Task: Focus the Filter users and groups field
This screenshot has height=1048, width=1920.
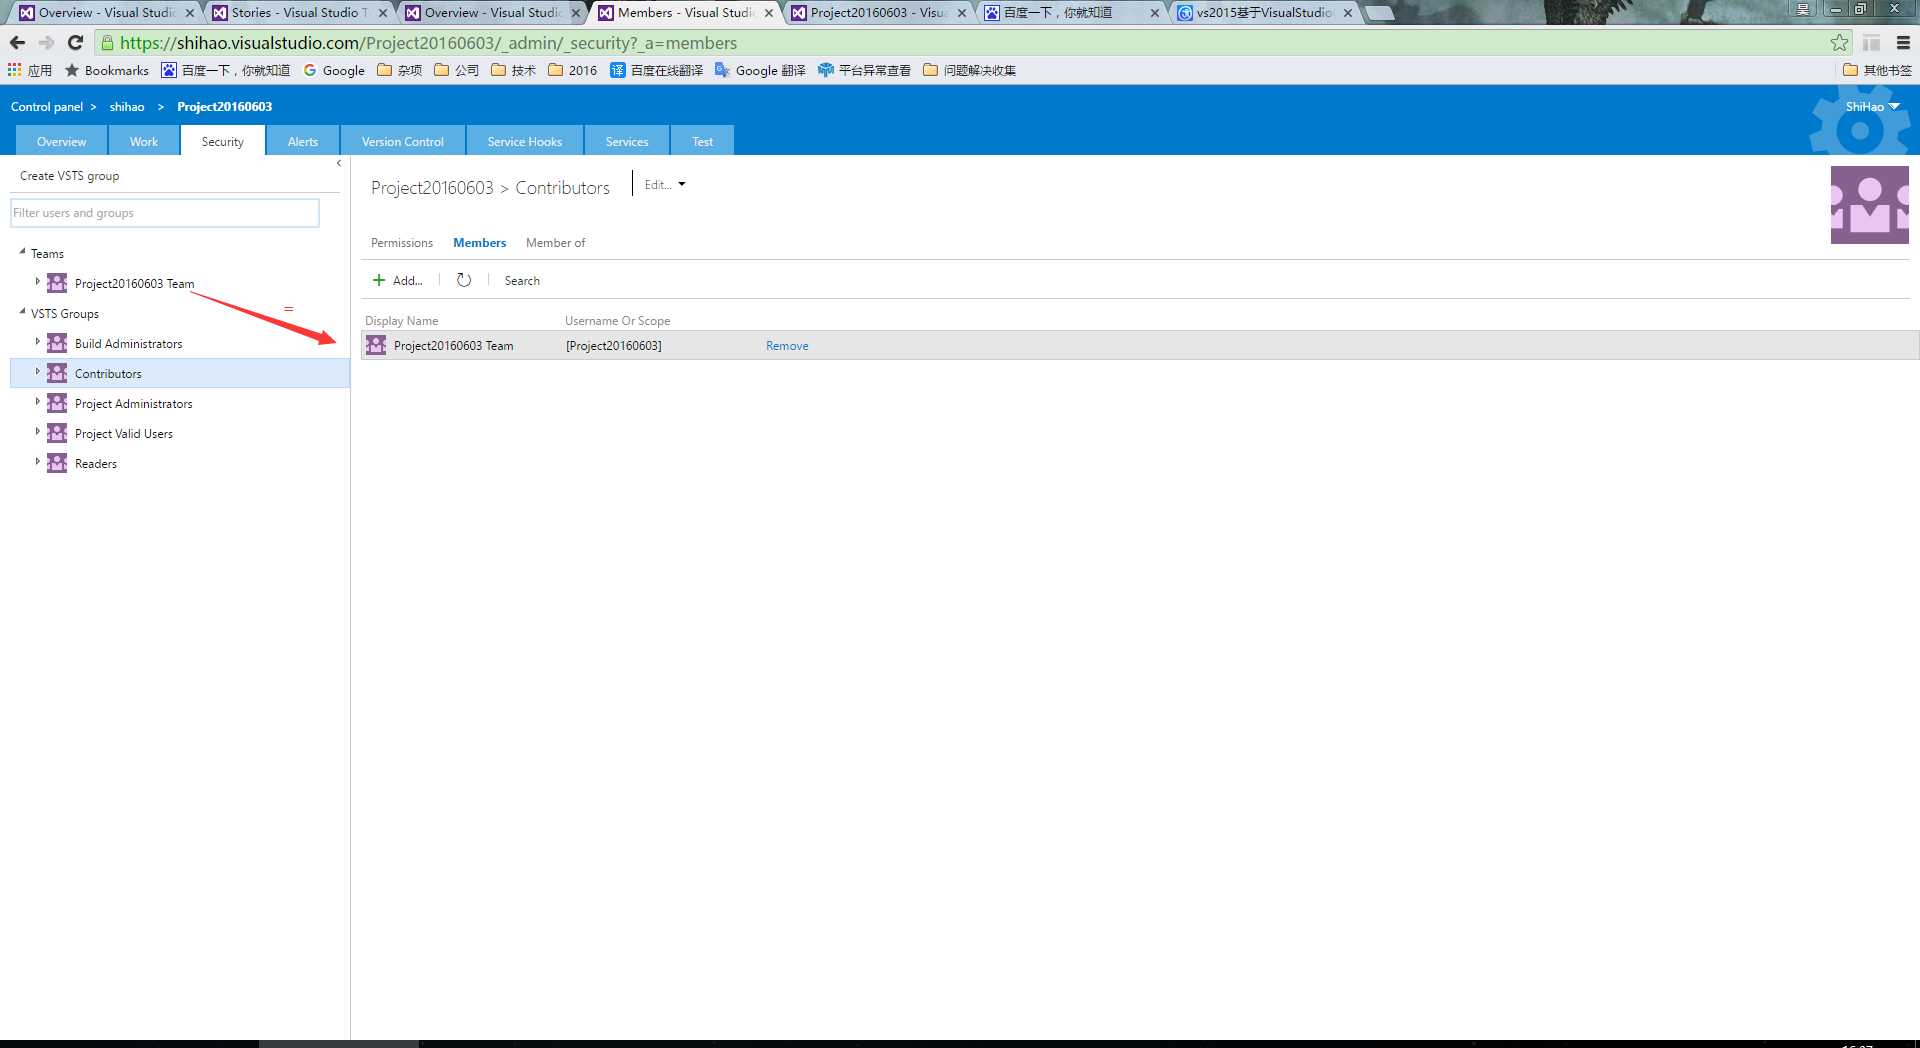Action: pyautogui.click(x=165, y=213)
